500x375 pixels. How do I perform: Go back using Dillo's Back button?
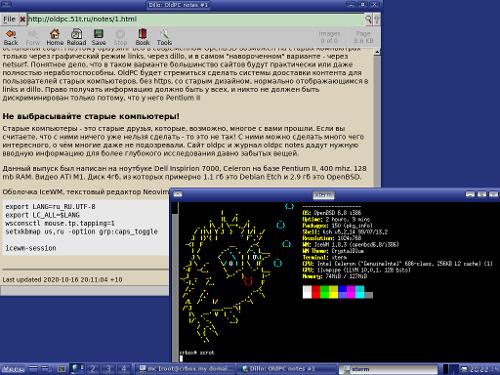tap(11, 37)
